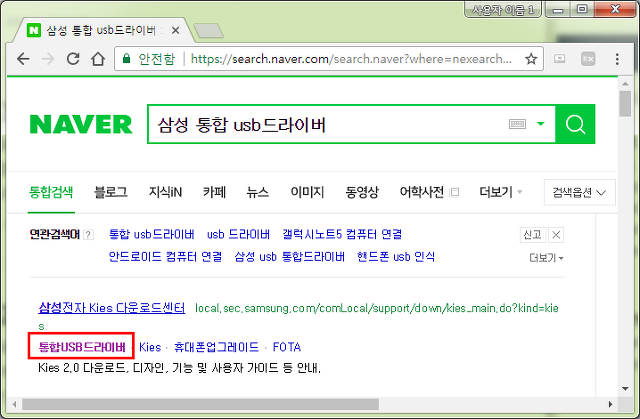
Task: Click the 신고 report button
Action: [x=533, y=235]
